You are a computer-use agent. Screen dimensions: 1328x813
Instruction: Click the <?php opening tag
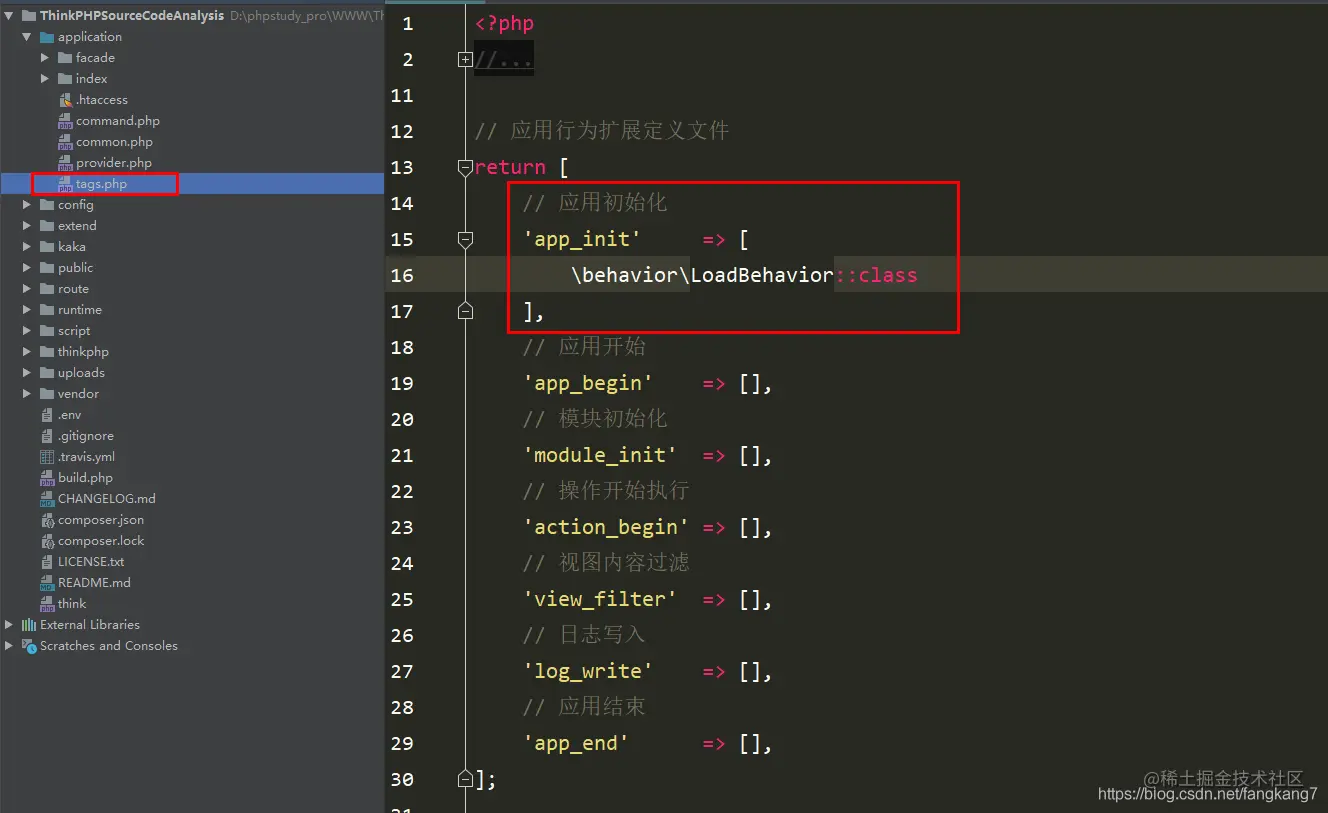click(x=504, y=24)
